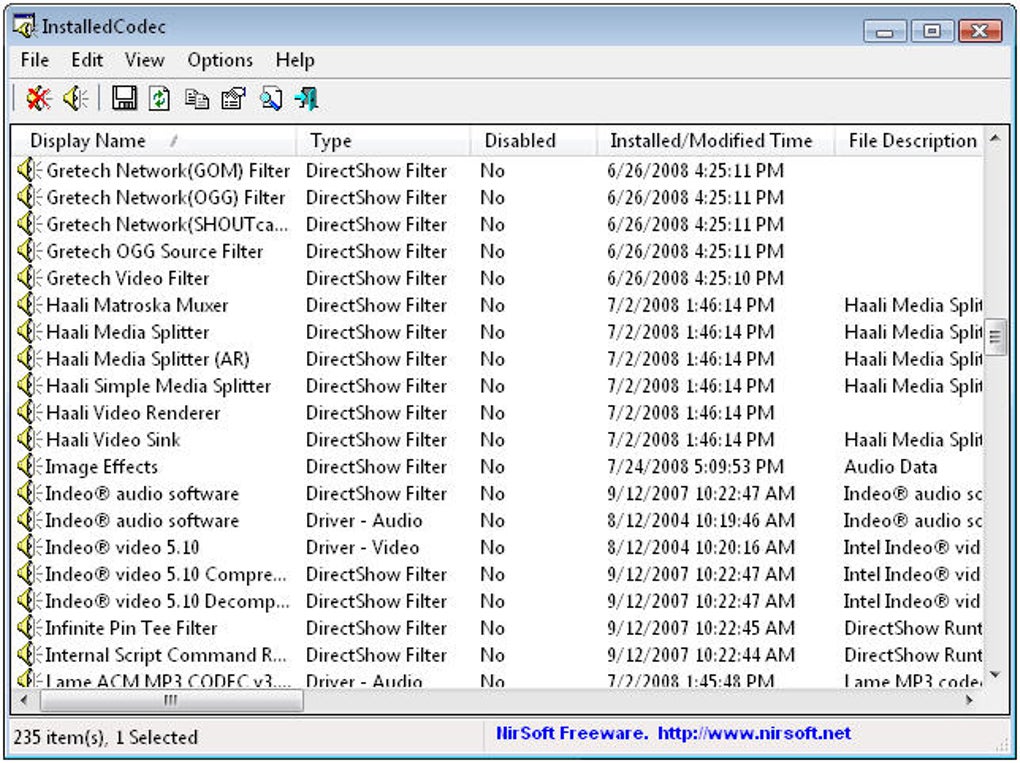This screenshot has height=763, width=1020.
Task: Click the date 6/26/2008 4:25:10 PM
Action: (695, 278)
